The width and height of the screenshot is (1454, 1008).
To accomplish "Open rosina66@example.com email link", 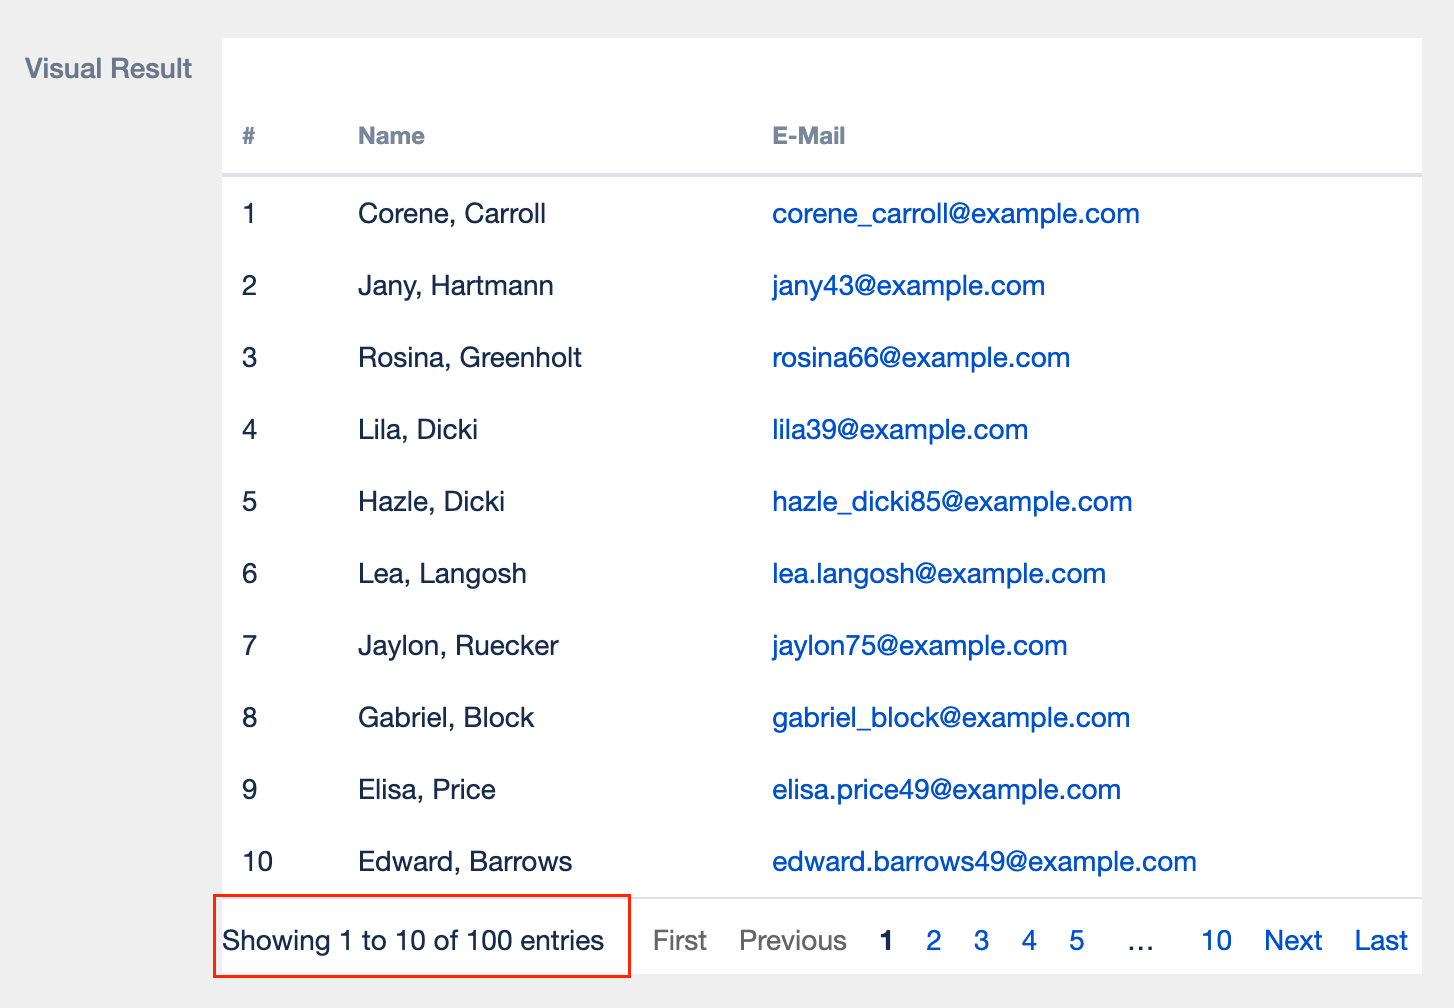I will point(920,358).
